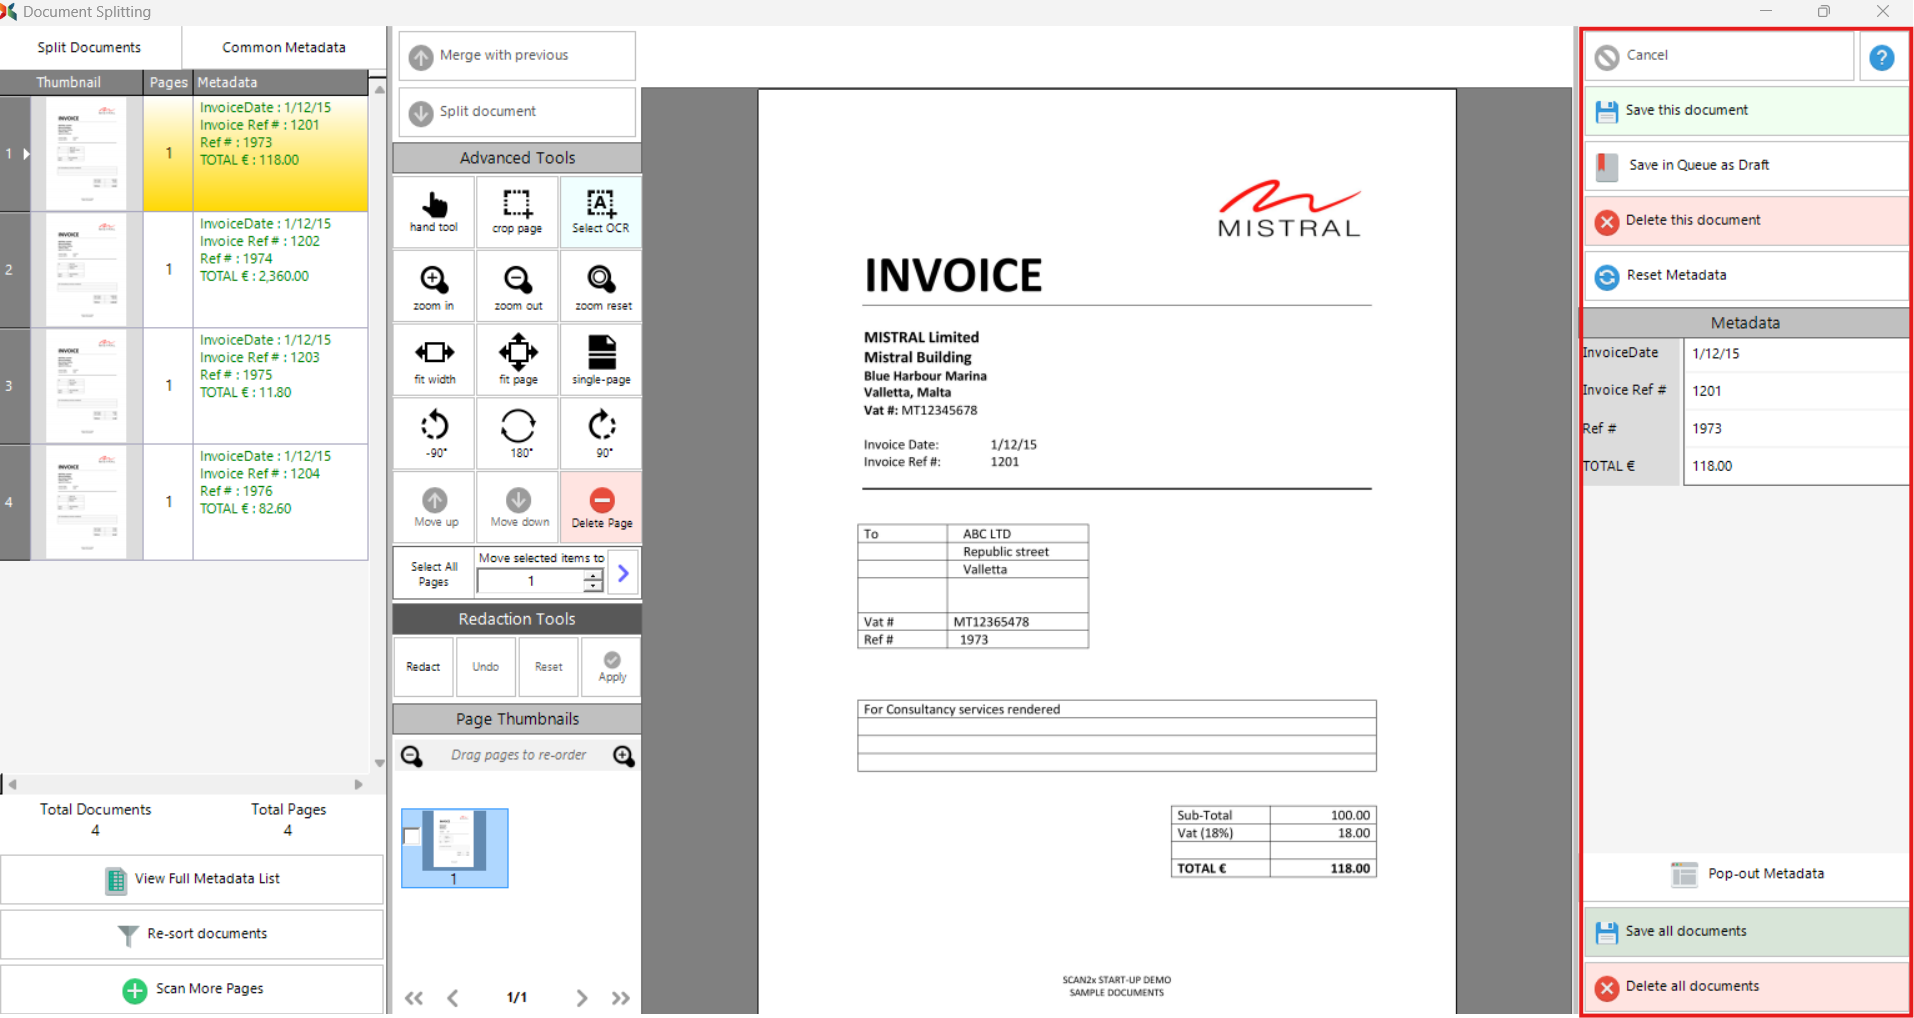Go to the next page arrow
This screenshot has width=1914, height=1018.
(581, 997)
